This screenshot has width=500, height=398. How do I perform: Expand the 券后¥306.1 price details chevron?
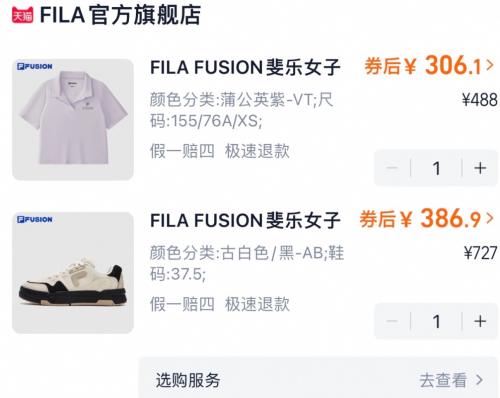pyautogui.click(x=489, y=65)
